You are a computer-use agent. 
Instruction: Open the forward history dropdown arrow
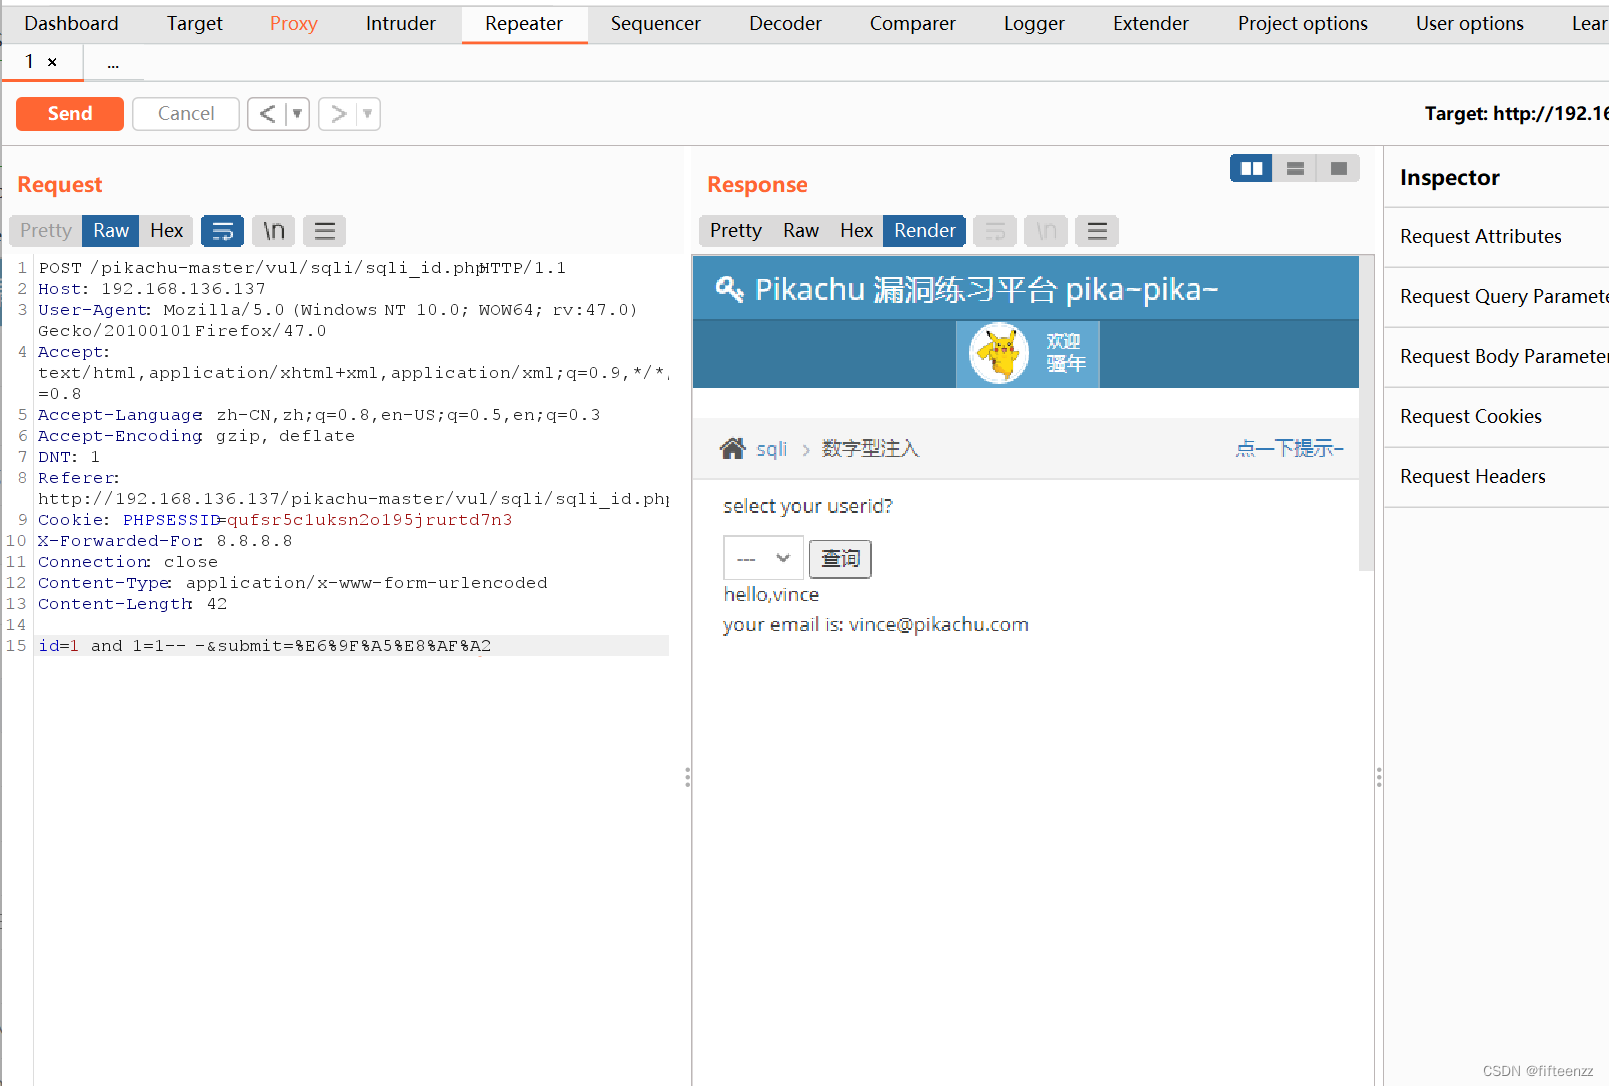368,114
